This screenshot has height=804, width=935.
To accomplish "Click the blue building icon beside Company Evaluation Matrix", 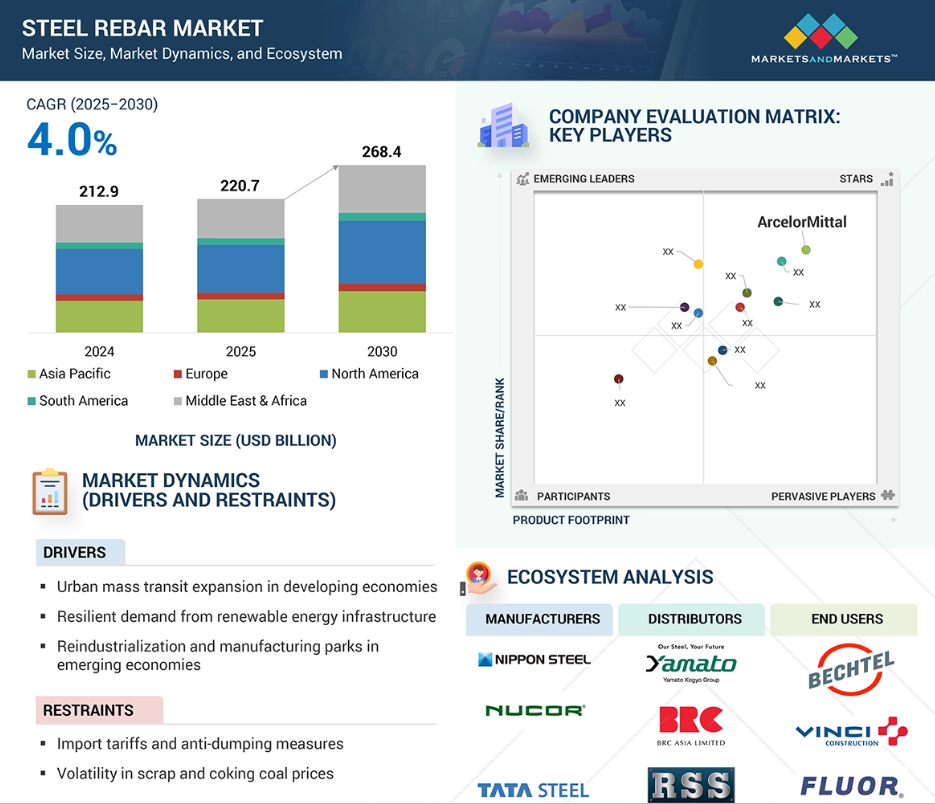I will click(503, 125).
